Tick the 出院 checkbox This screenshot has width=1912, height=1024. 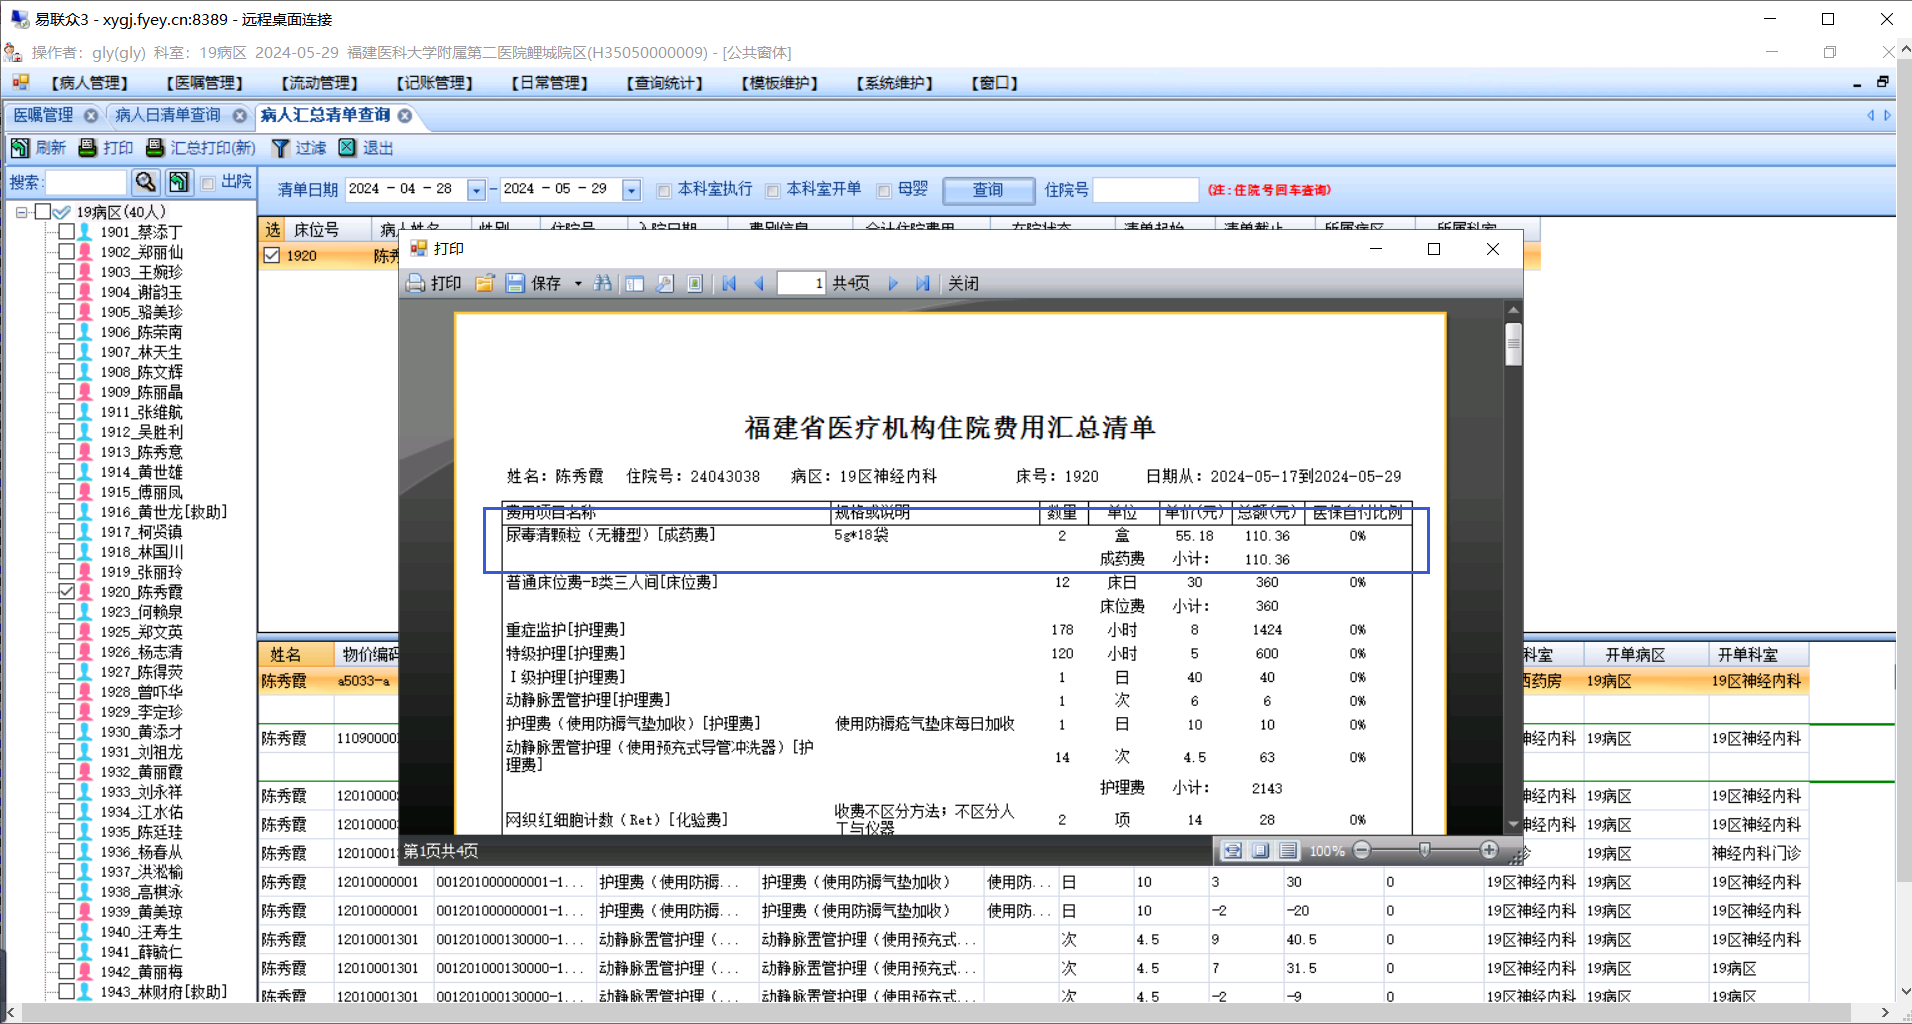coord(209,183)
